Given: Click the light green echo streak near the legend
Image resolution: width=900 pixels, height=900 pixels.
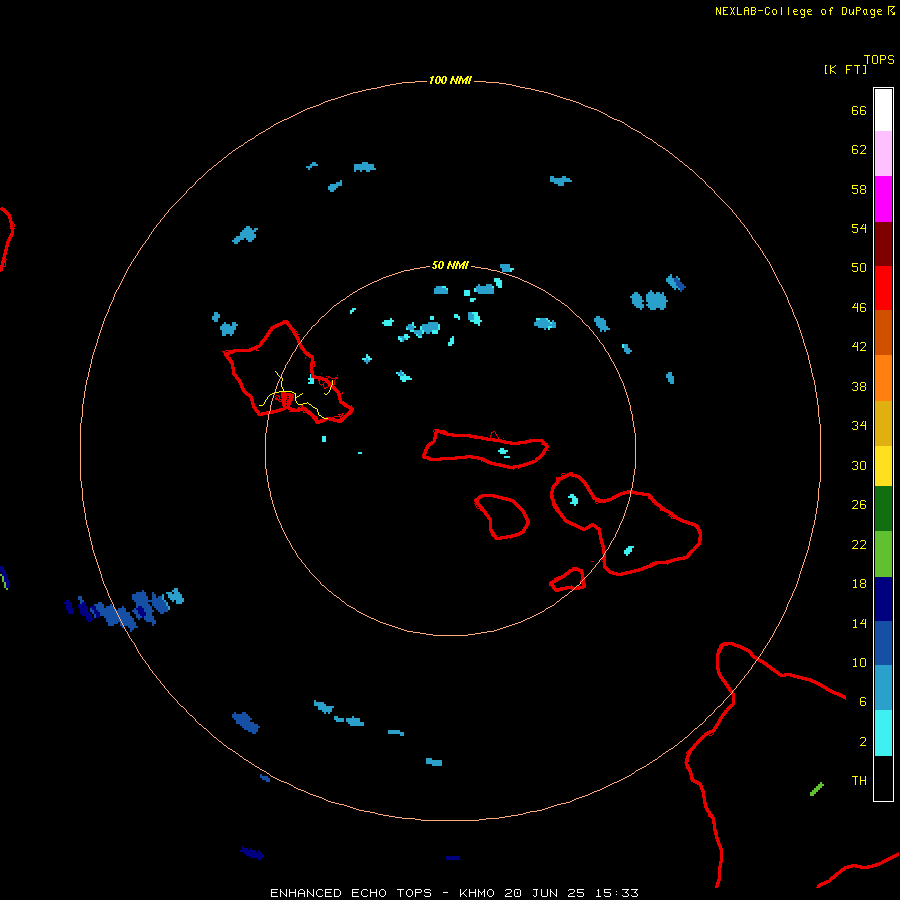Looking at the screenshot, I should (x=817, y=789).
